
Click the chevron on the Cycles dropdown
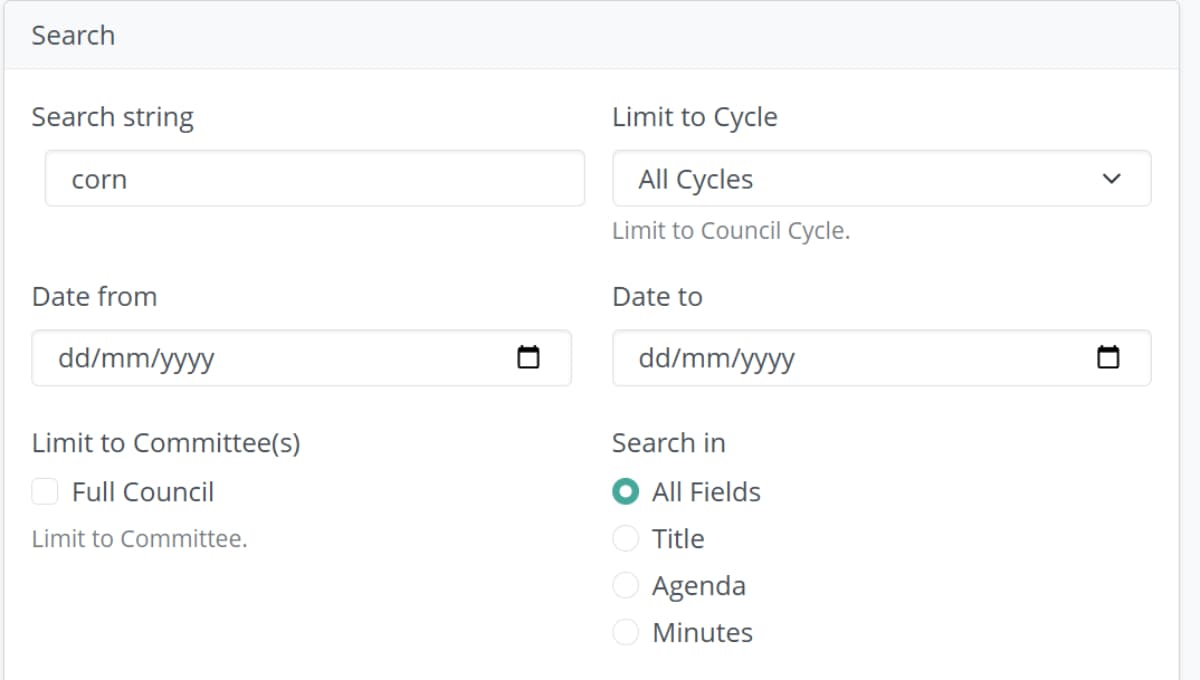1111,178
